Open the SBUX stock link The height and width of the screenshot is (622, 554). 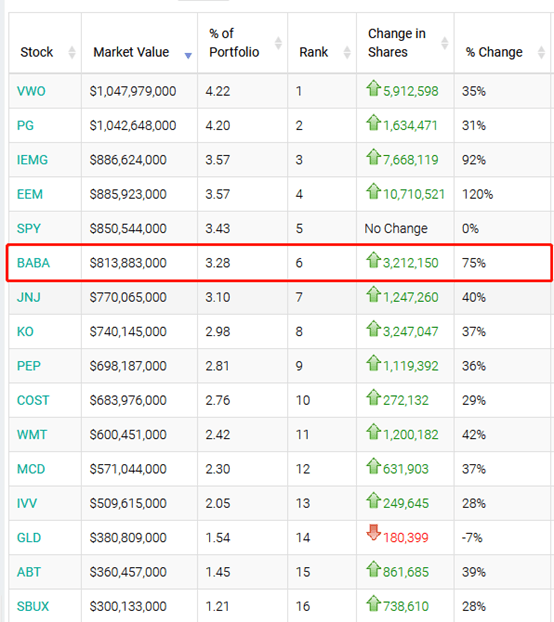33,607
